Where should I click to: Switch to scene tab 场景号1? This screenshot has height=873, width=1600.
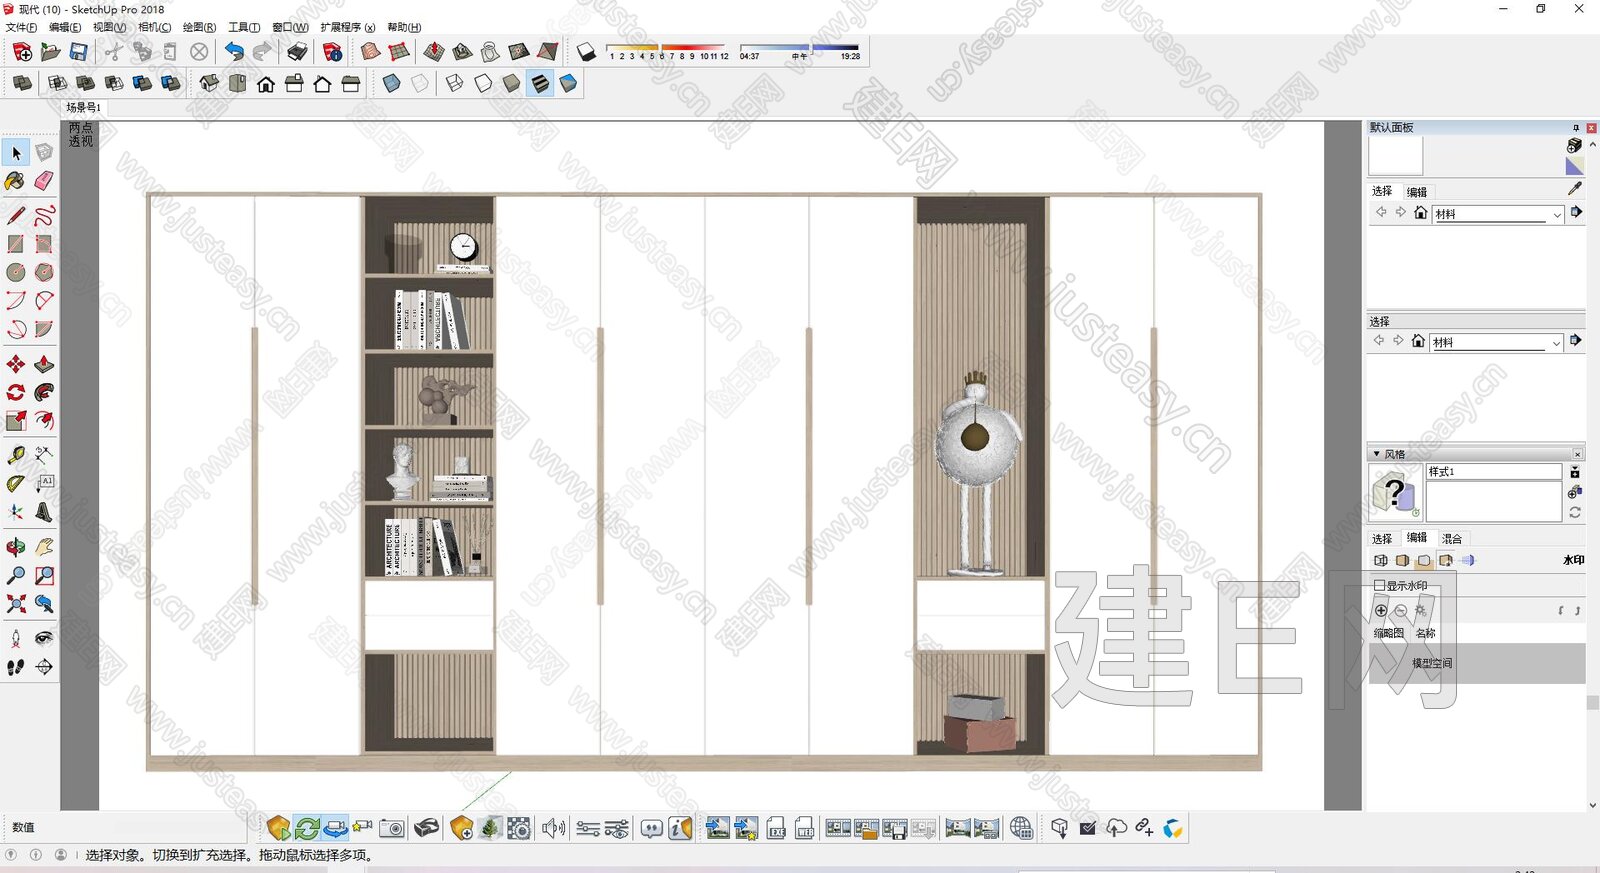(x=83, y=107)
